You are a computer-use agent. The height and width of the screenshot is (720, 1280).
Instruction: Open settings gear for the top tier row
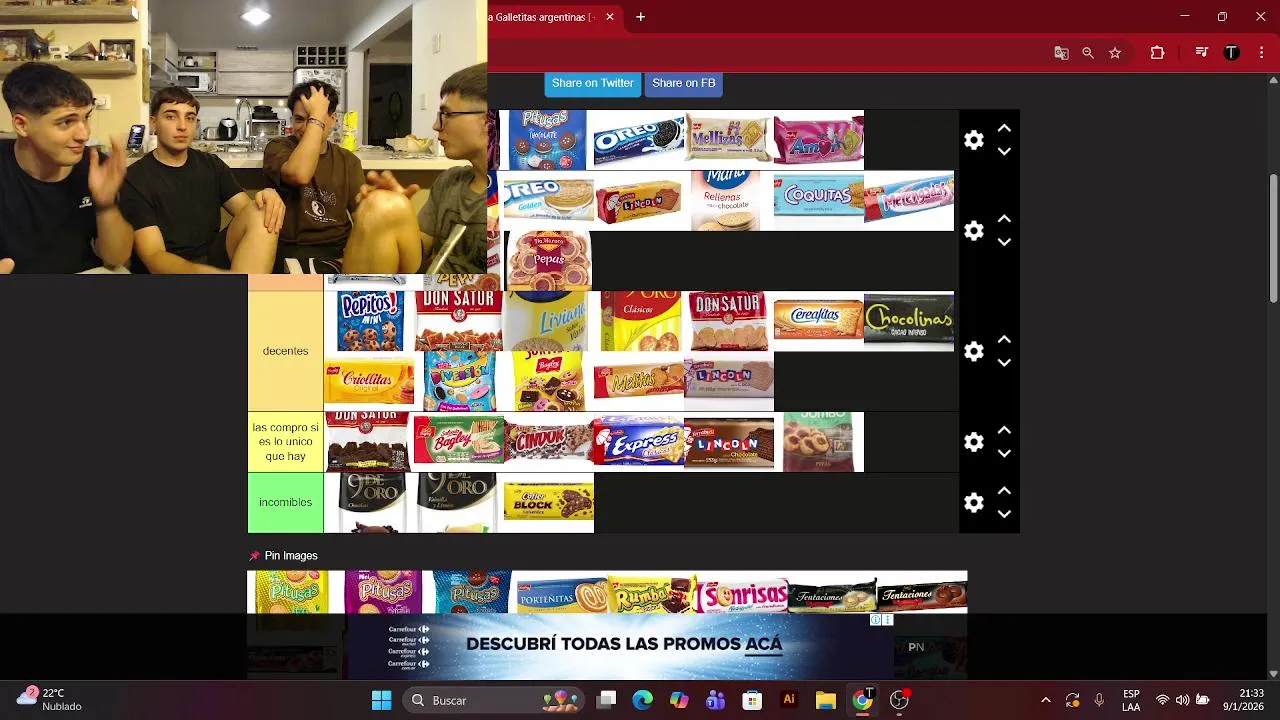[974, 140]
